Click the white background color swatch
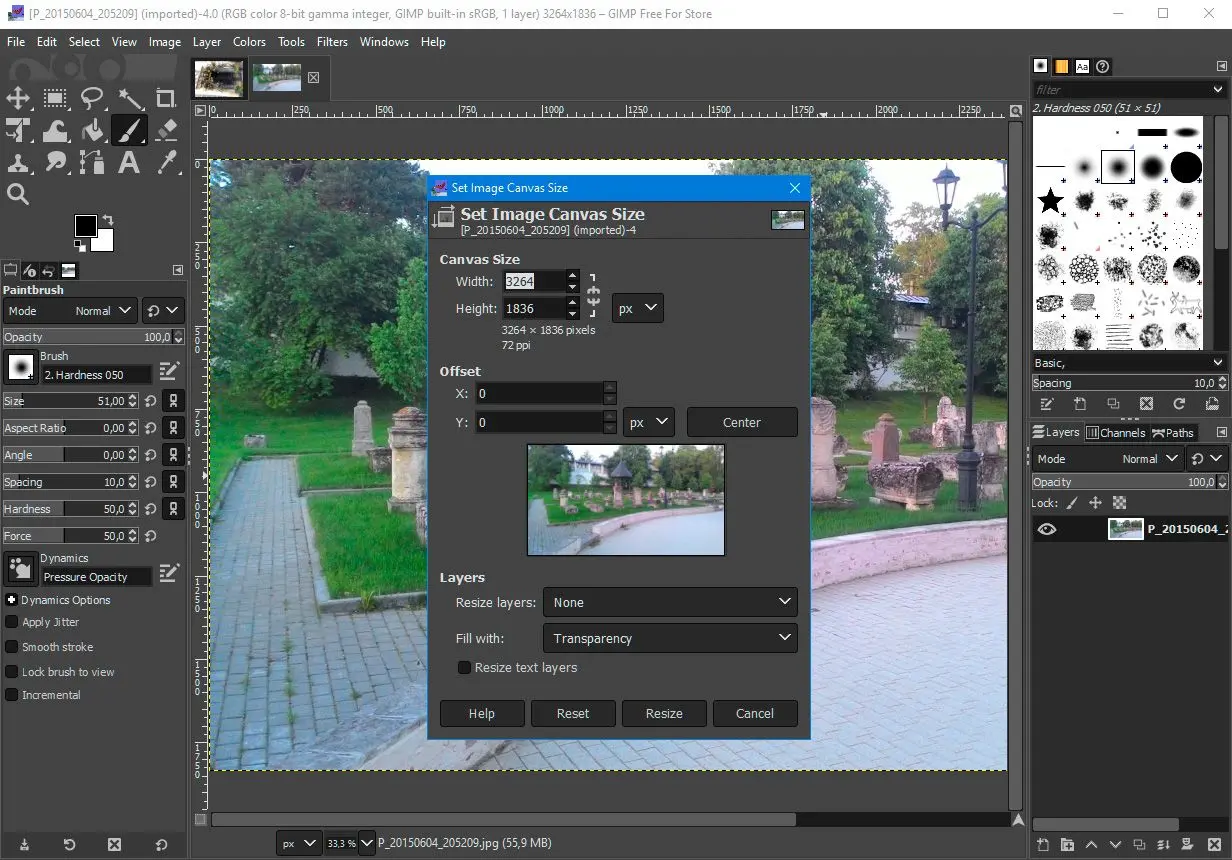 coord(105,243)
